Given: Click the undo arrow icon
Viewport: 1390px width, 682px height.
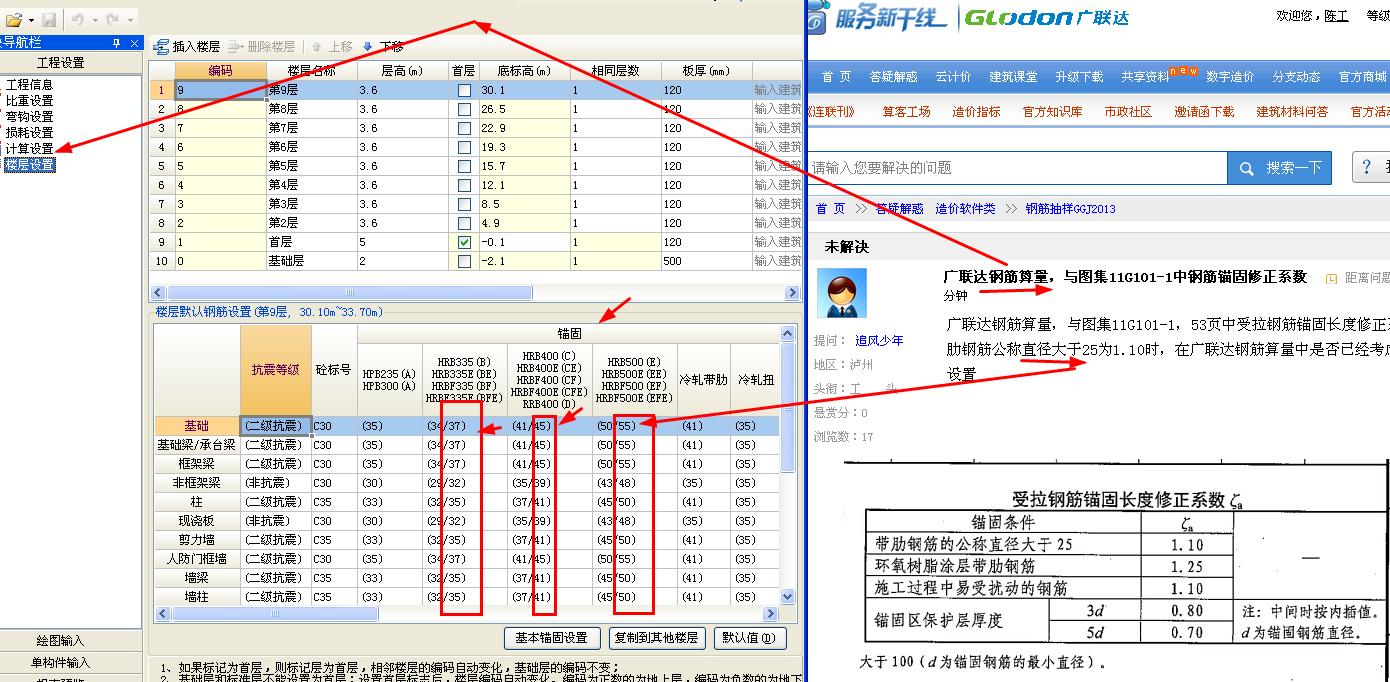Looking at the screenshot, I should 79,20.
